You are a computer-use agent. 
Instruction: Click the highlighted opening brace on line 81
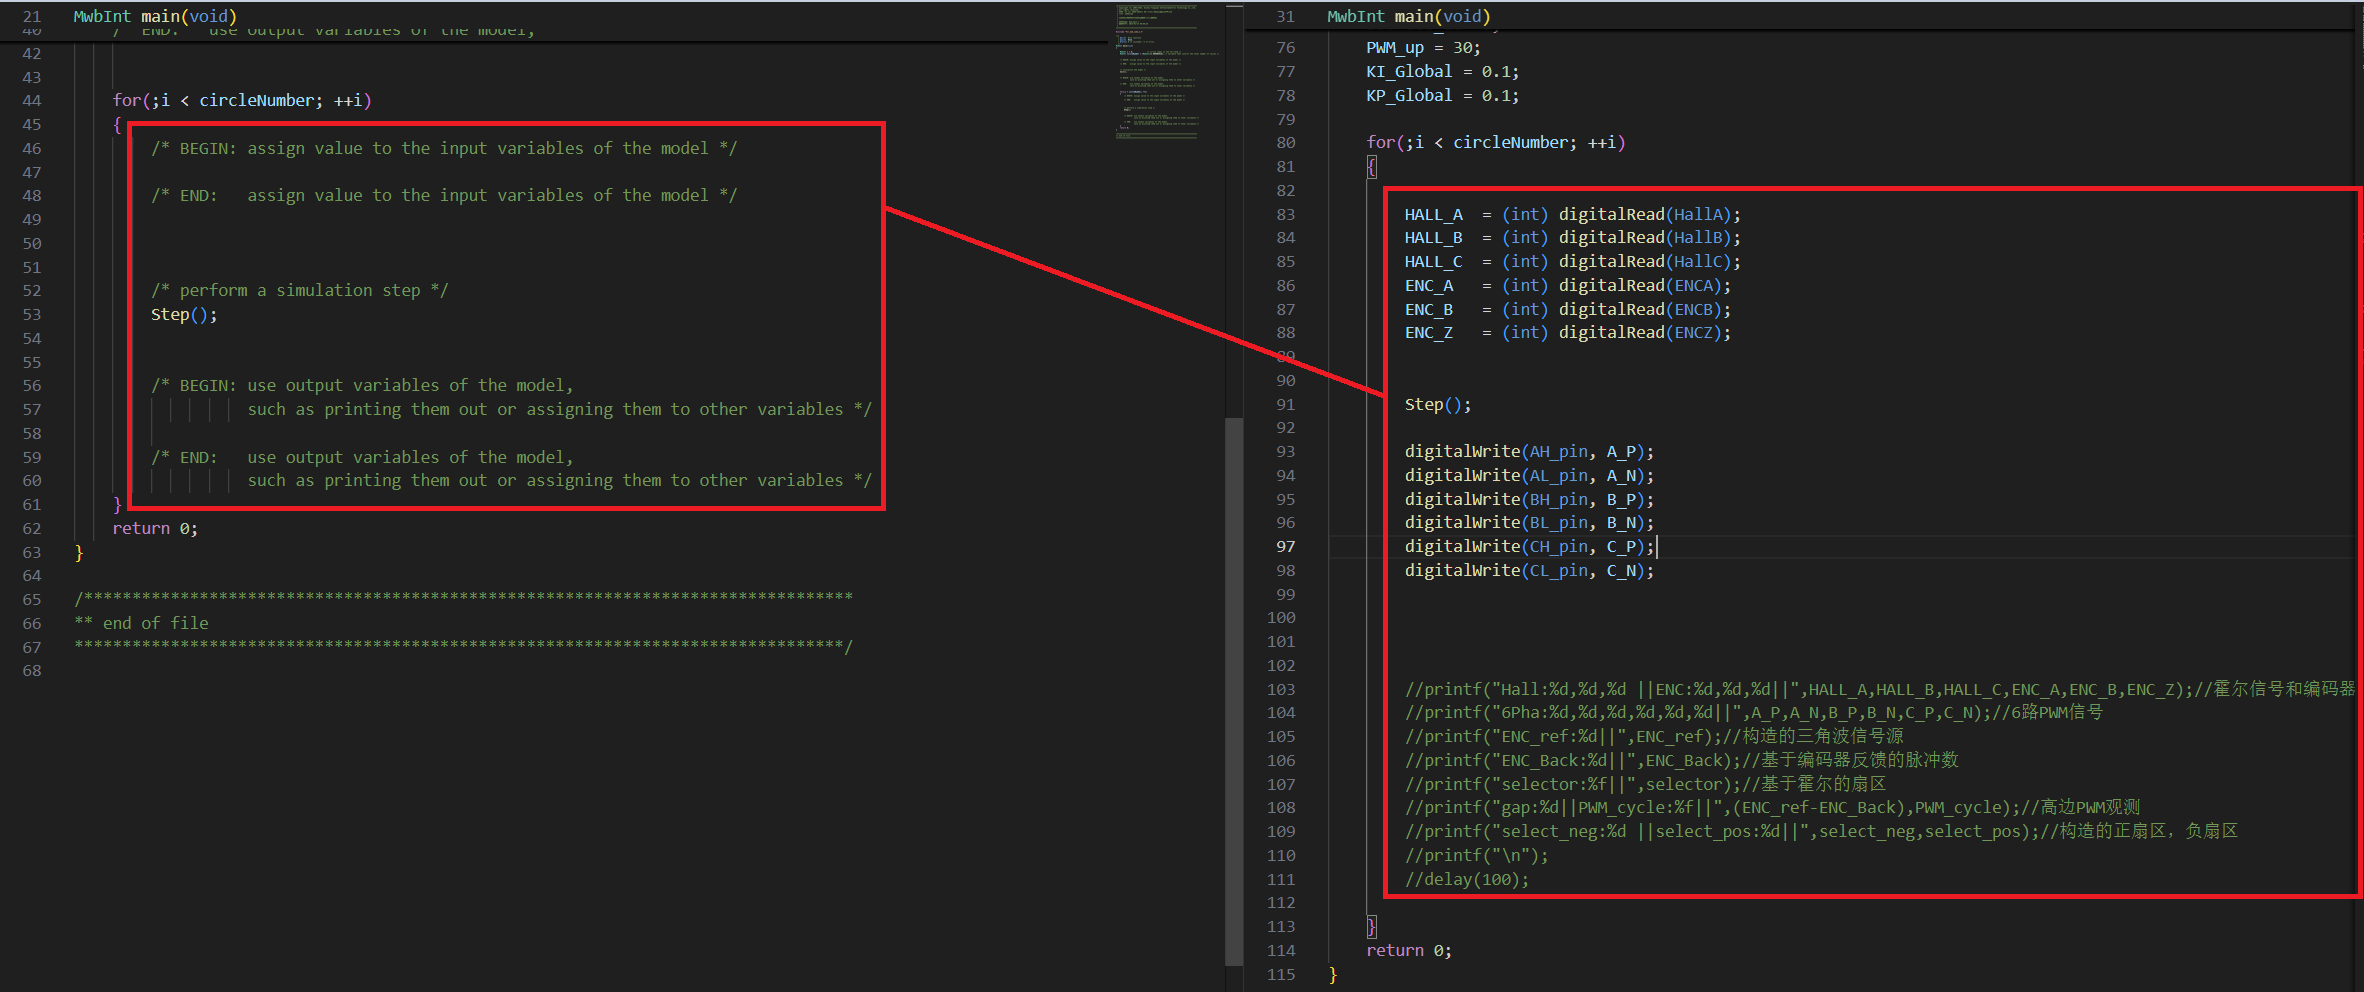tap(1371, 166)
